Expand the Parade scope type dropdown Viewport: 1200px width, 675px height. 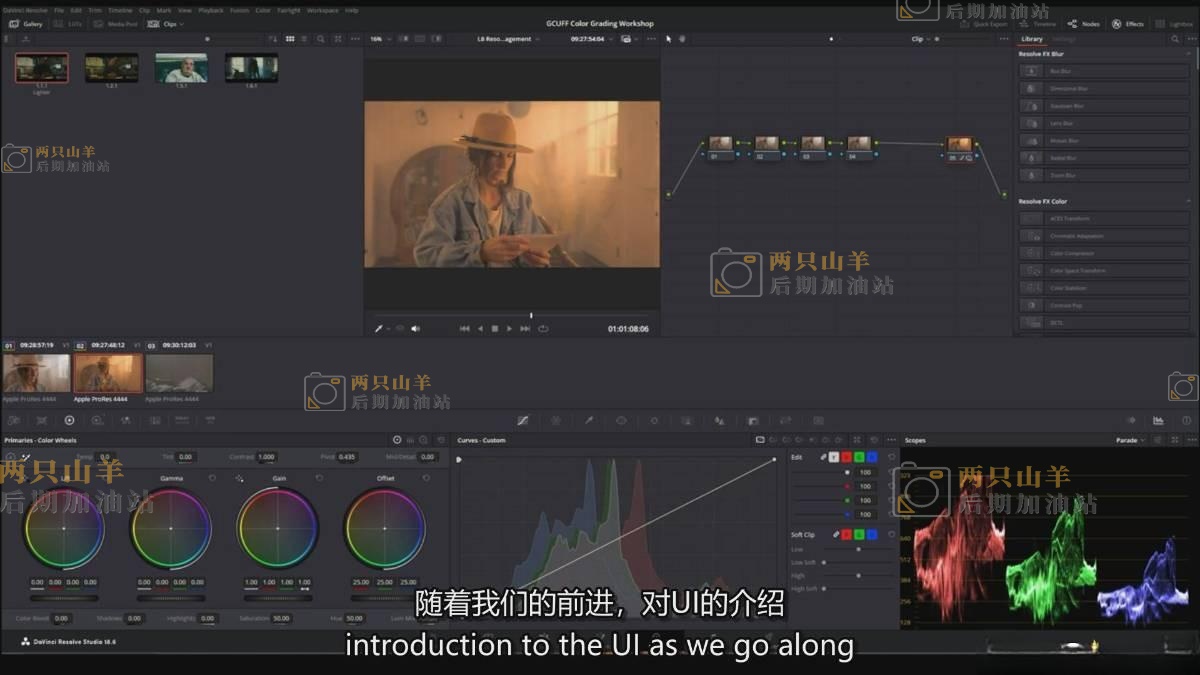(x=1130, y=440)
